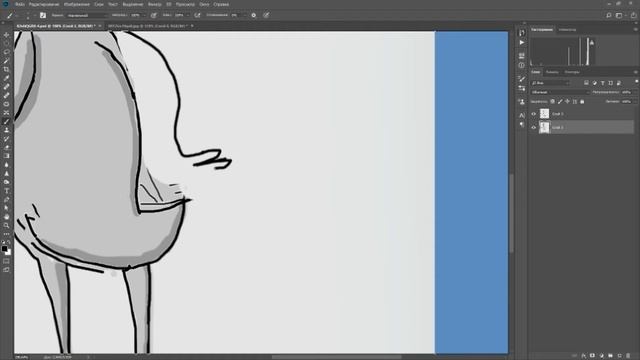The width and height of the screenshot is (640, 360).
Task: Toggle pressure for size button
Action: pyautogui.click(x=266, y=15)
